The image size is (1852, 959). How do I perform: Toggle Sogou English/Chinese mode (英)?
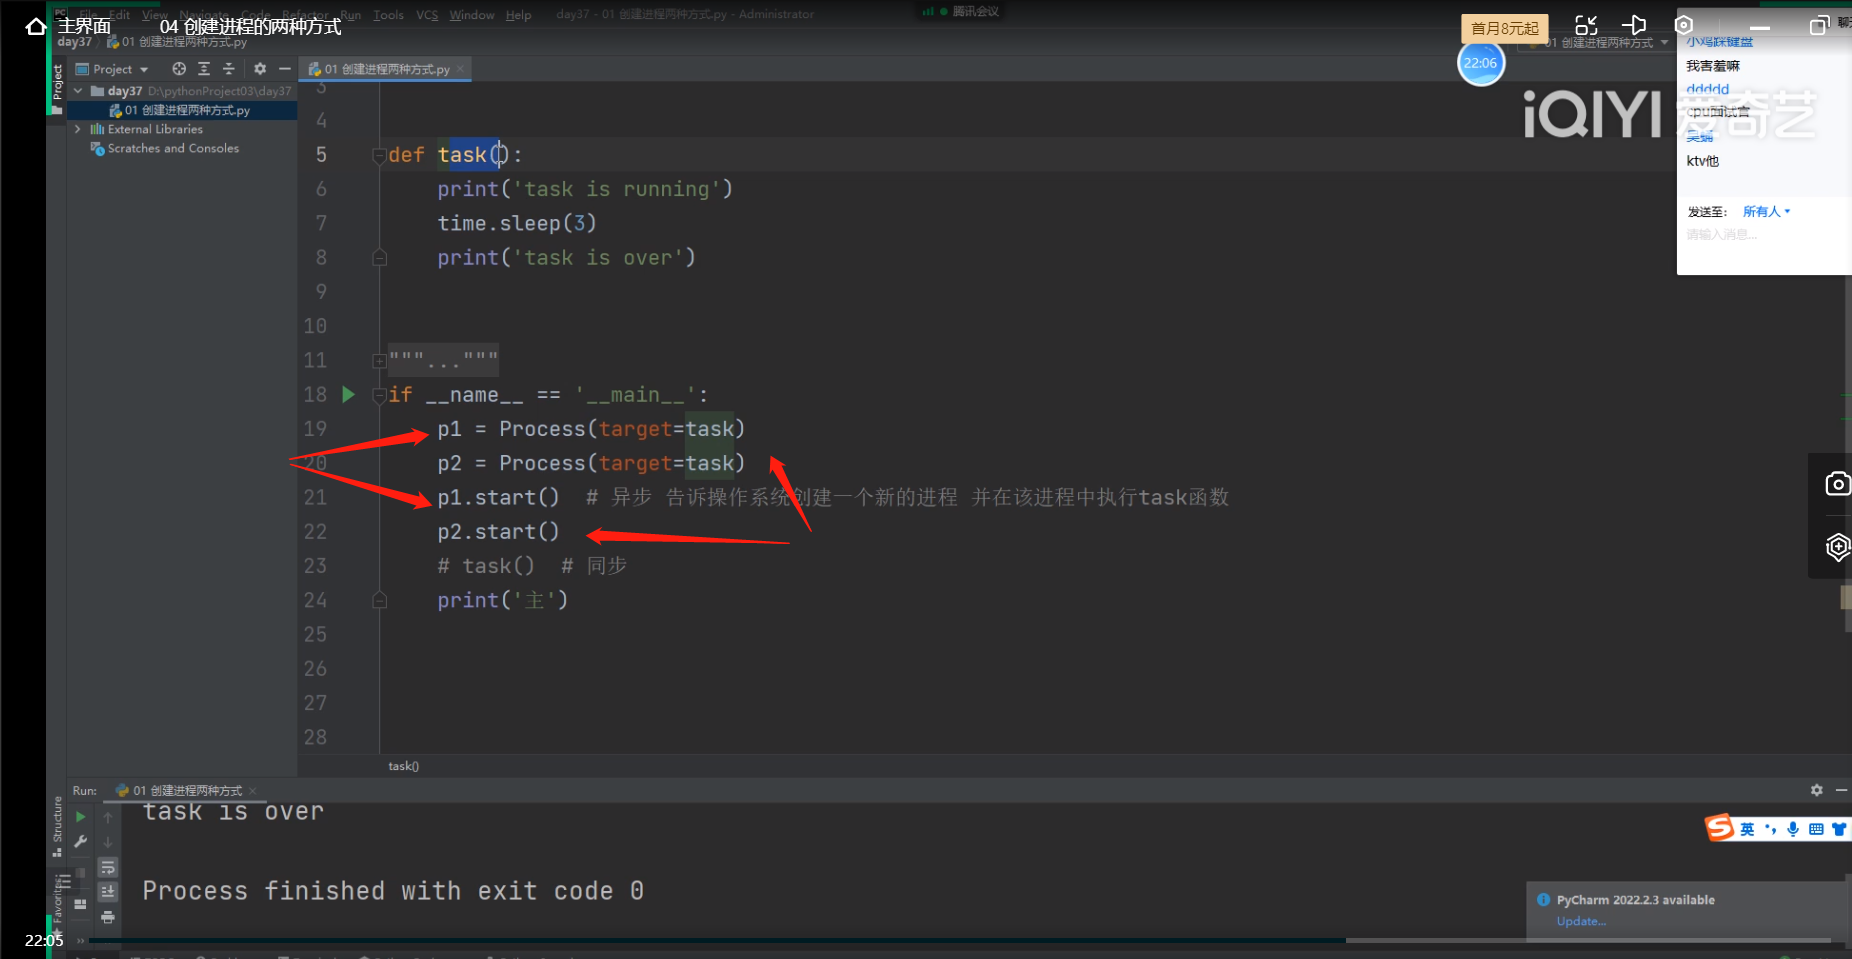(x=1747, y=828)
